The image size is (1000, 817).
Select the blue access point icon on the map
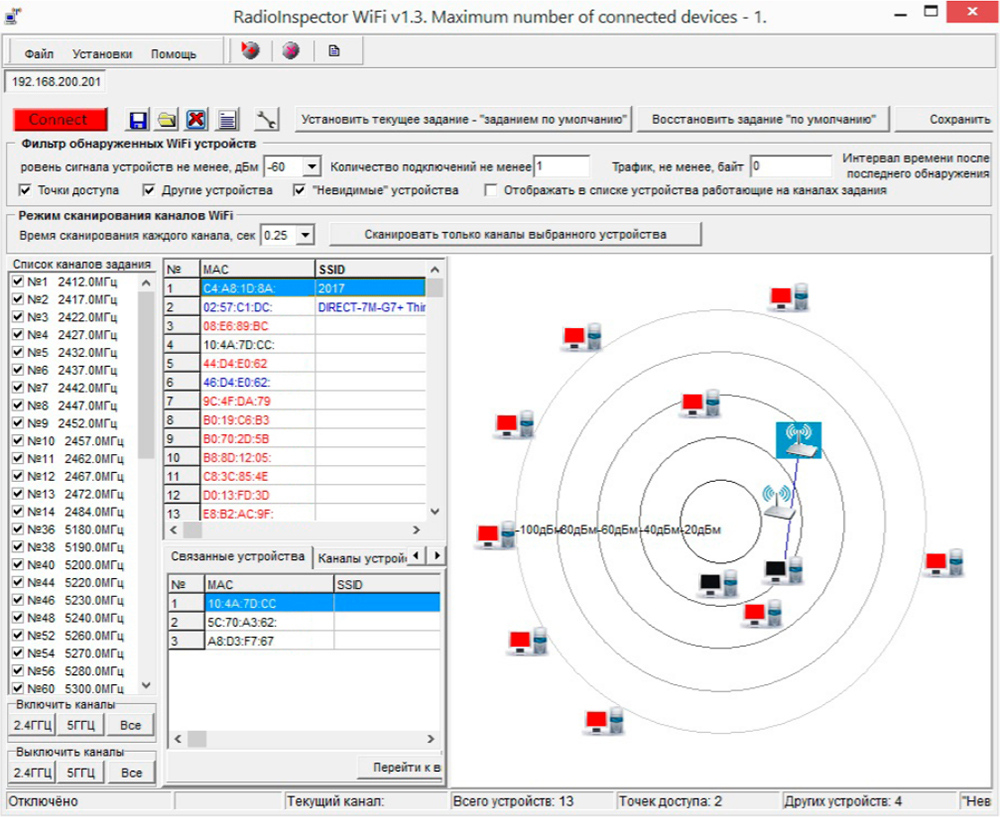pos(798,440)
